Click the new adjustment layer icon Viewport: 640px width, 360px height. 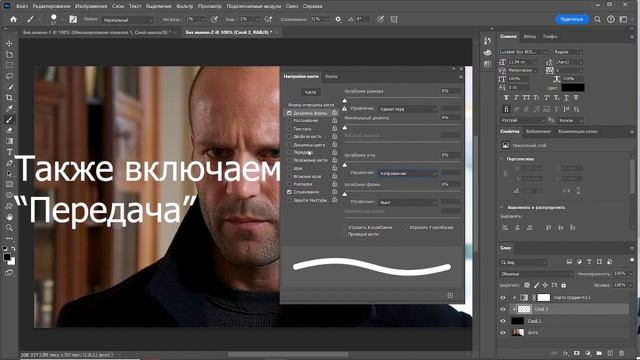pos(588,353)
